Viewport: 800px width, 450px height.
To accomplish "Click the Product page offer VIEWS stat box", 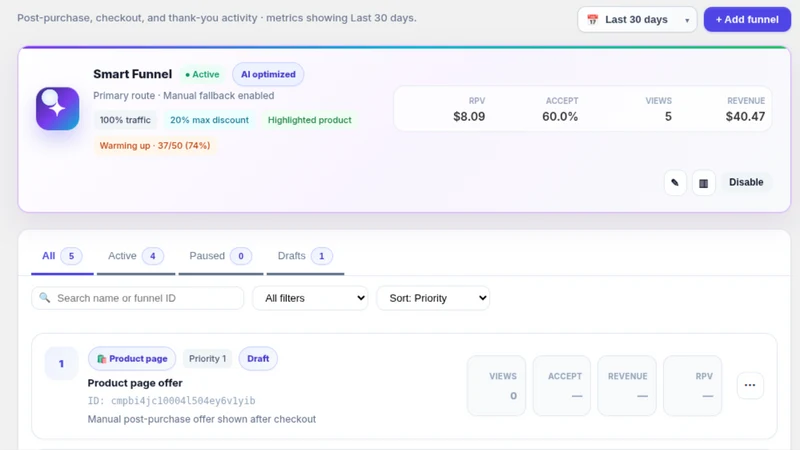I will pyautogui.click(x=496, y=386).
